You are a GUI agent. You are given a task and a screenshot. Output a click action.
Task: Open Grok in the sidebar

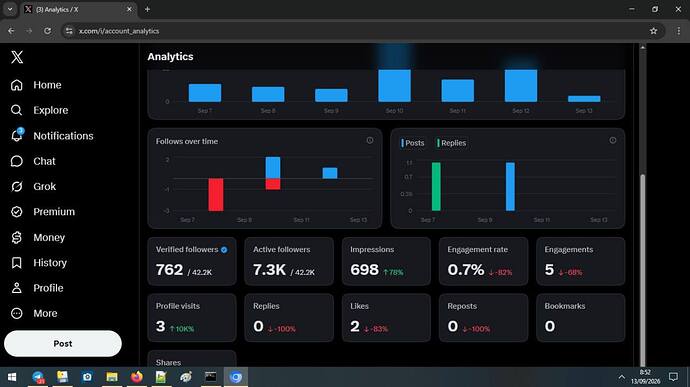[33, 187]
